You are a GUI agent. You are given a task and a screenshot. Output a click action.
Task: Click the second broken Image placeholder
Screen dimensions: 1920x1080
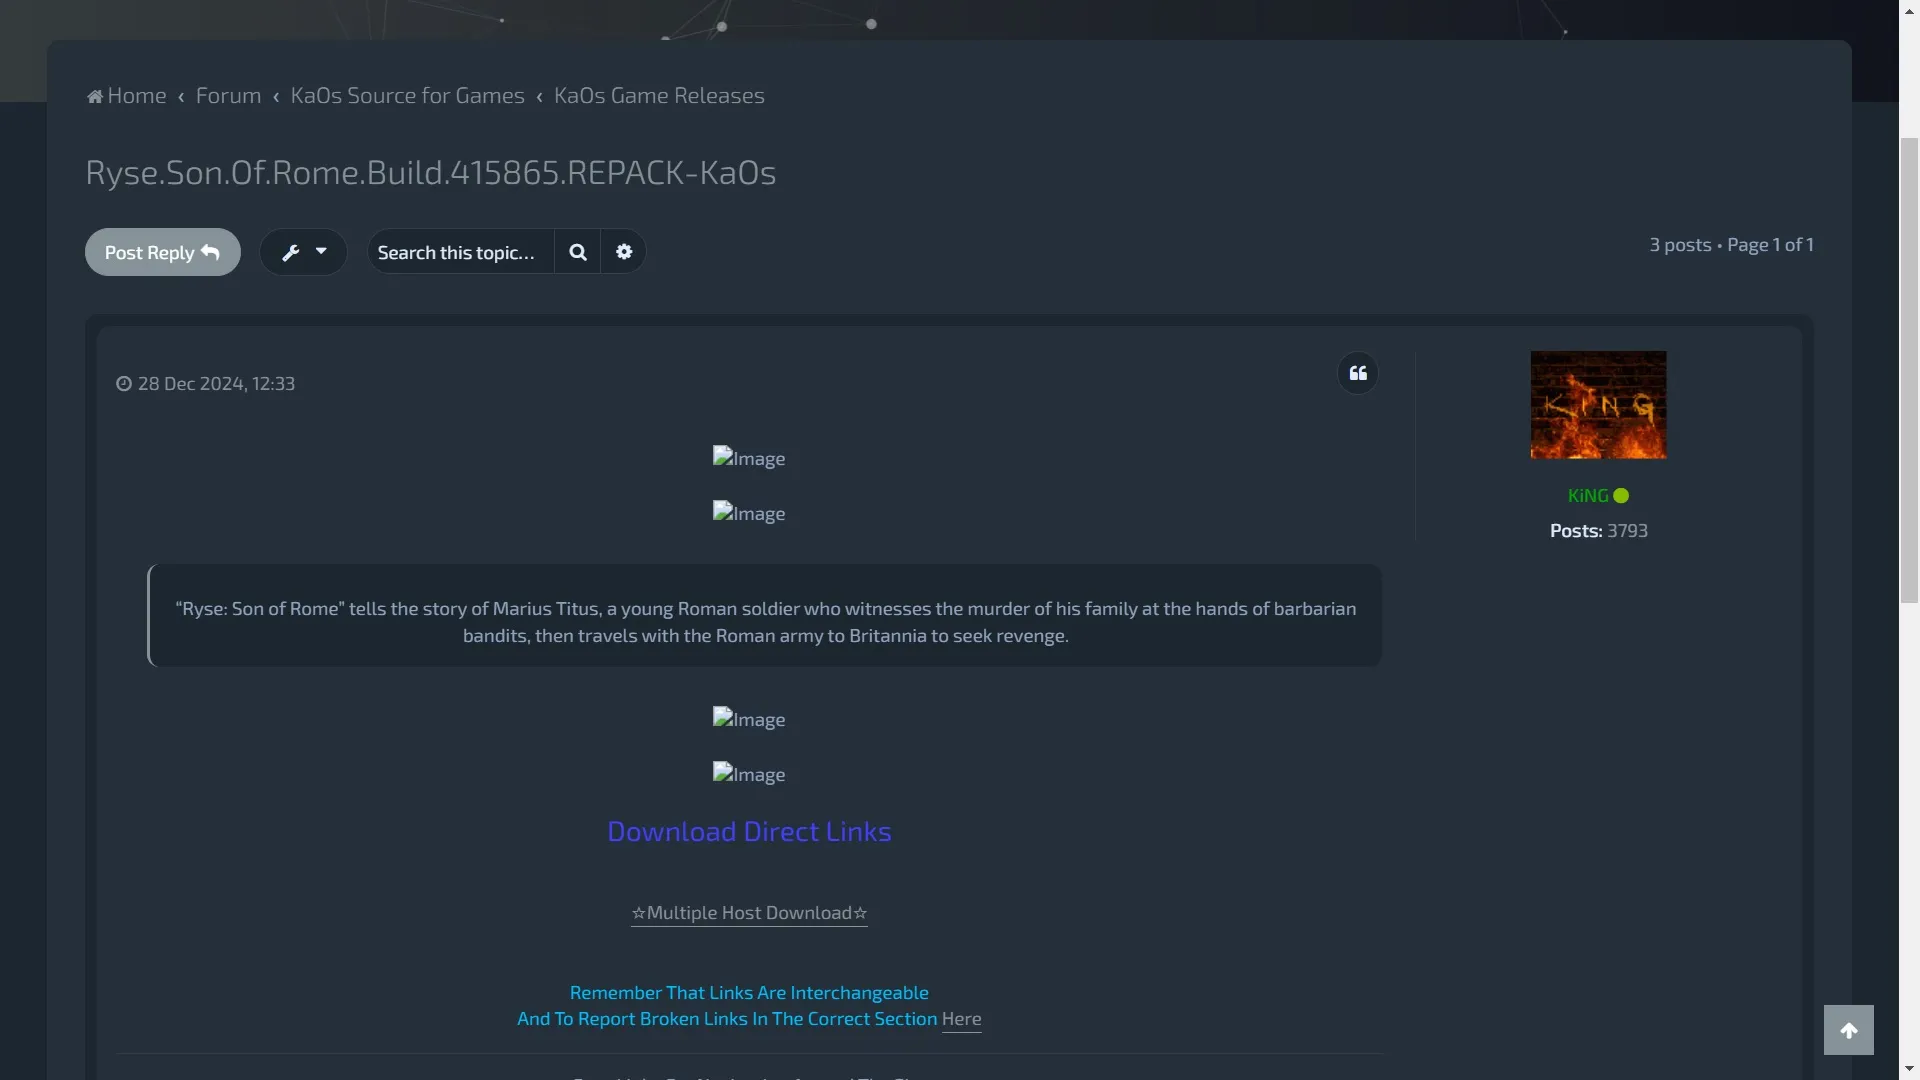click(x=749, y=513)
